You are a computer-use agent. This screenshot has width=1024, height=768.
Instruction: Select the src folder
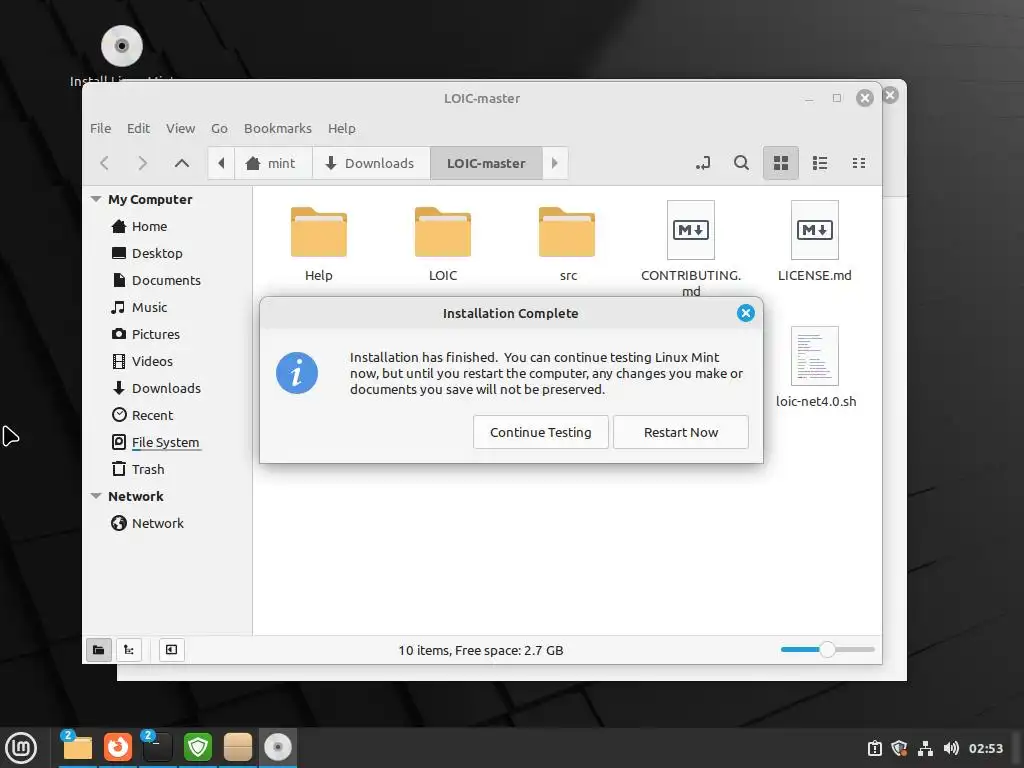tap(567, 243)
